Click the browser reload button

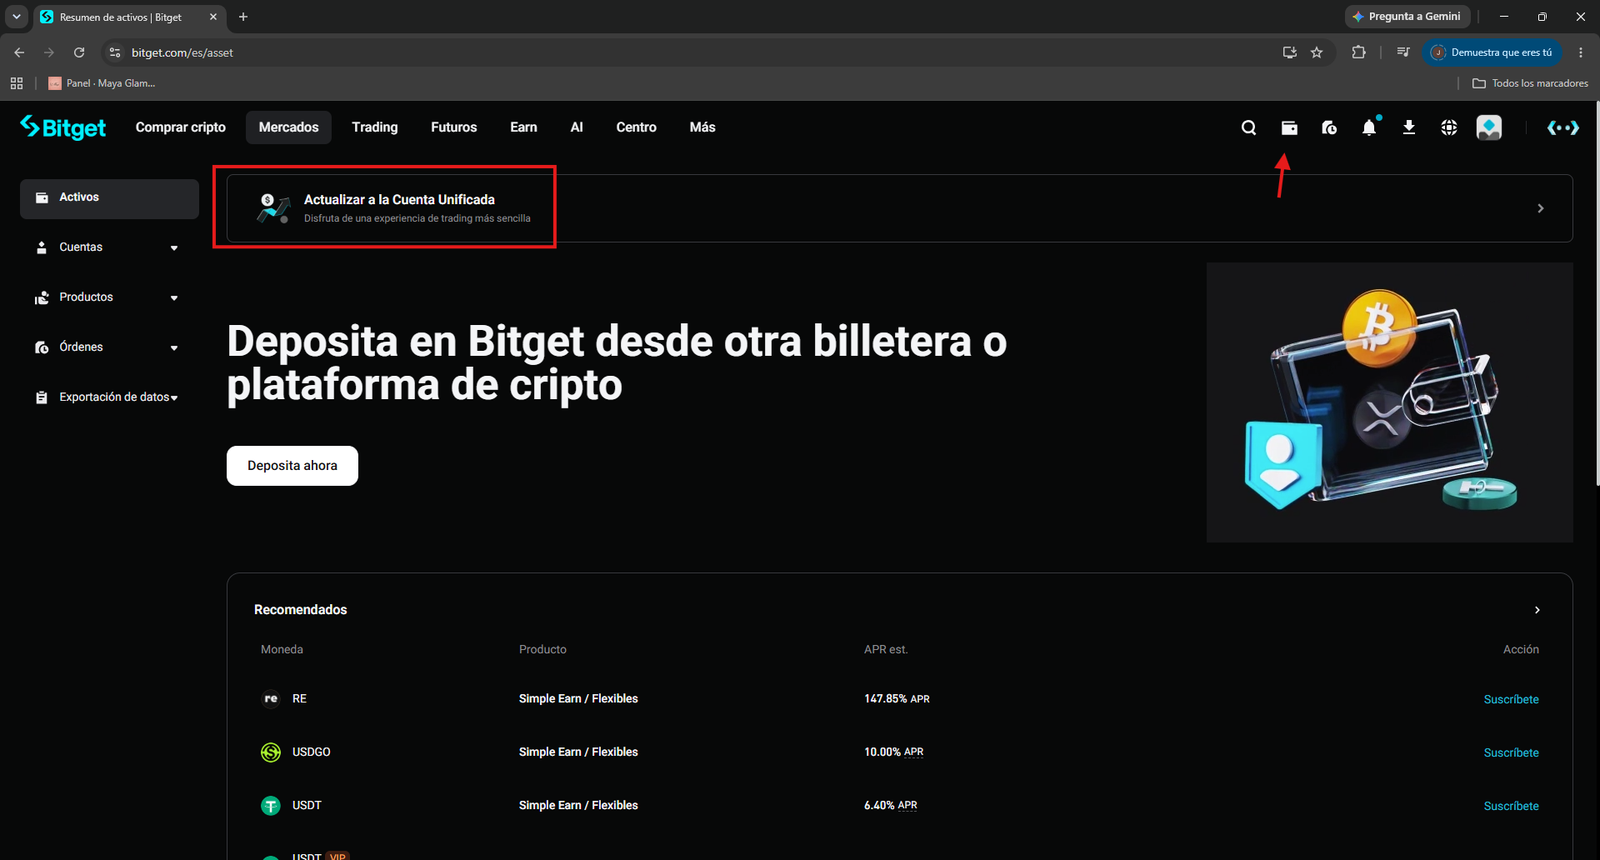tap(79, 52)
